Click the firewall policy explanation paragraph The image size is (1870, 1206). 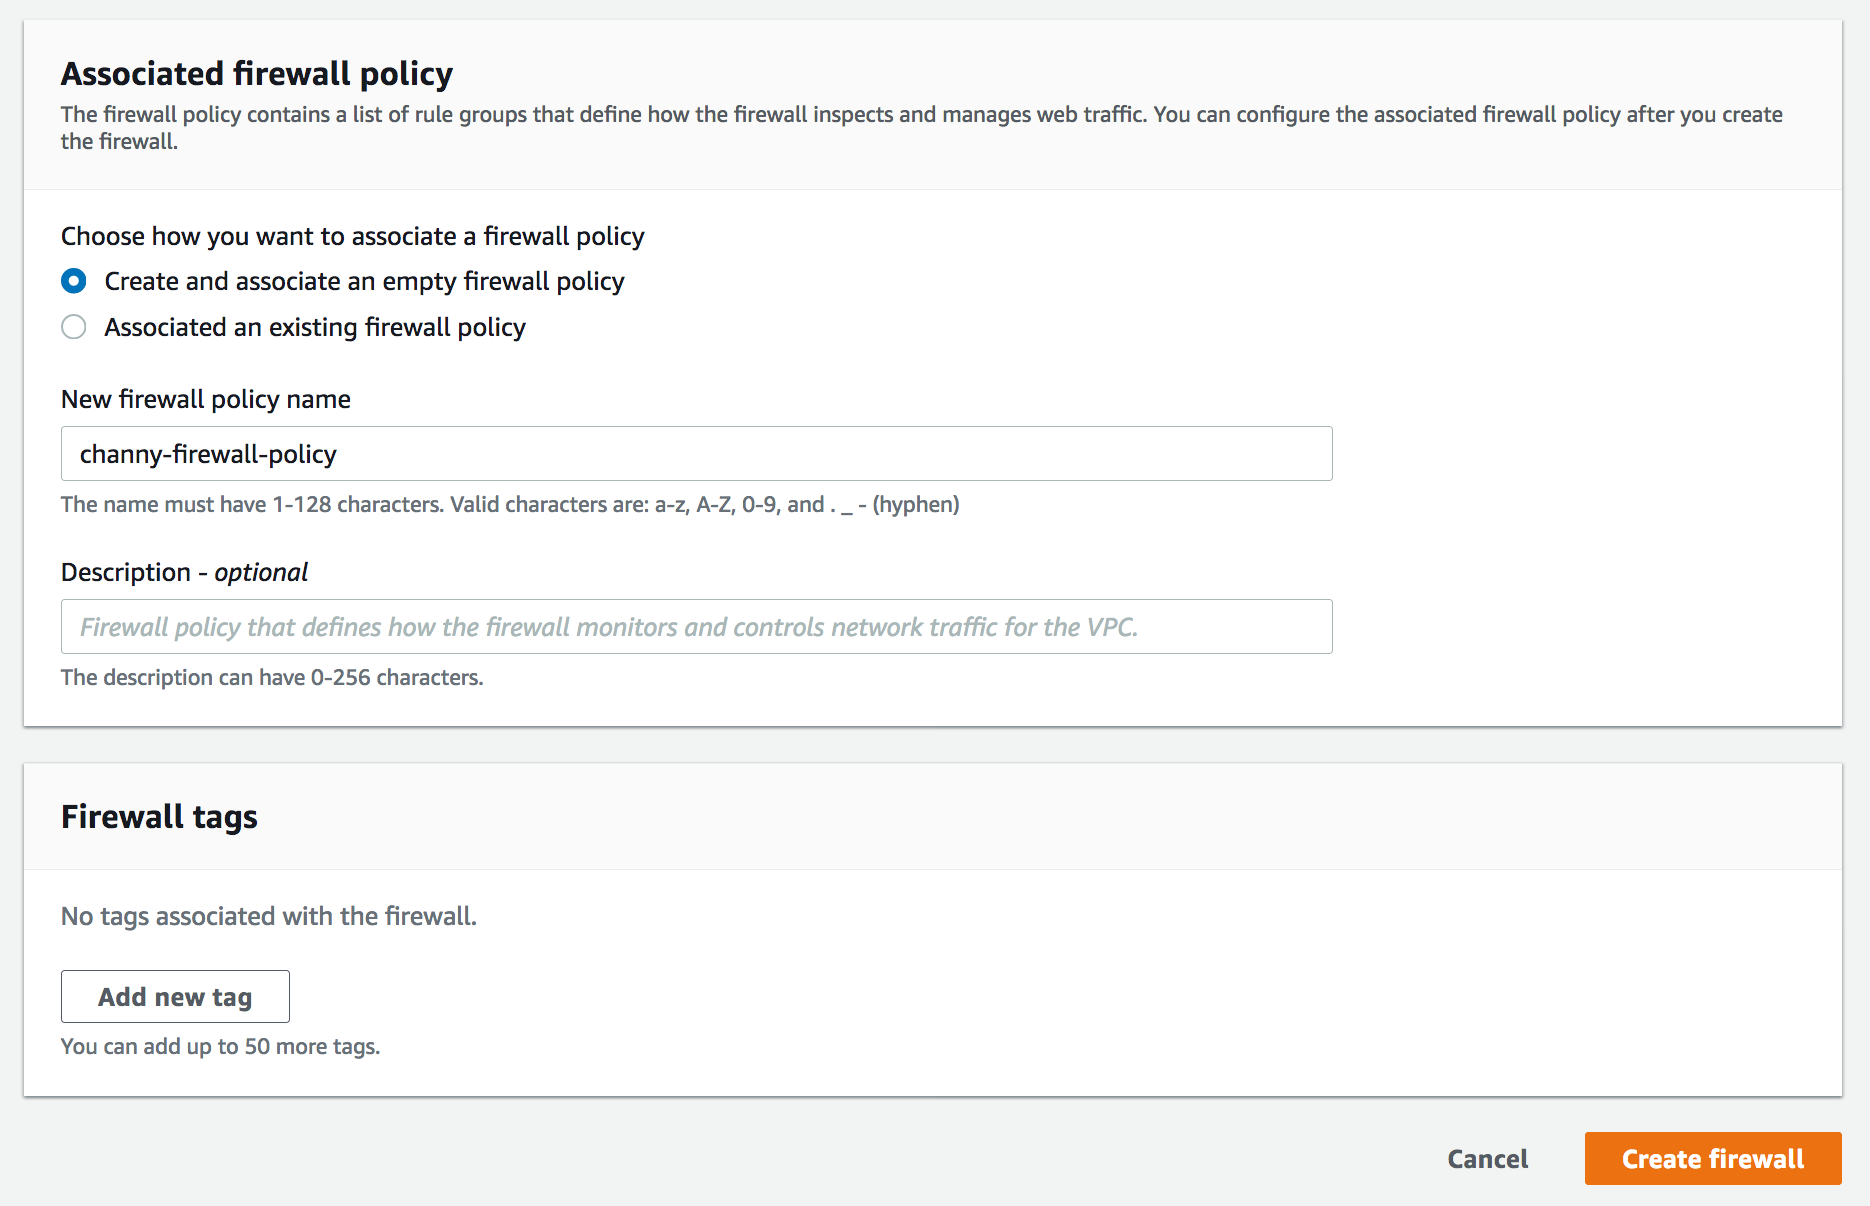[x=920, y=116]
